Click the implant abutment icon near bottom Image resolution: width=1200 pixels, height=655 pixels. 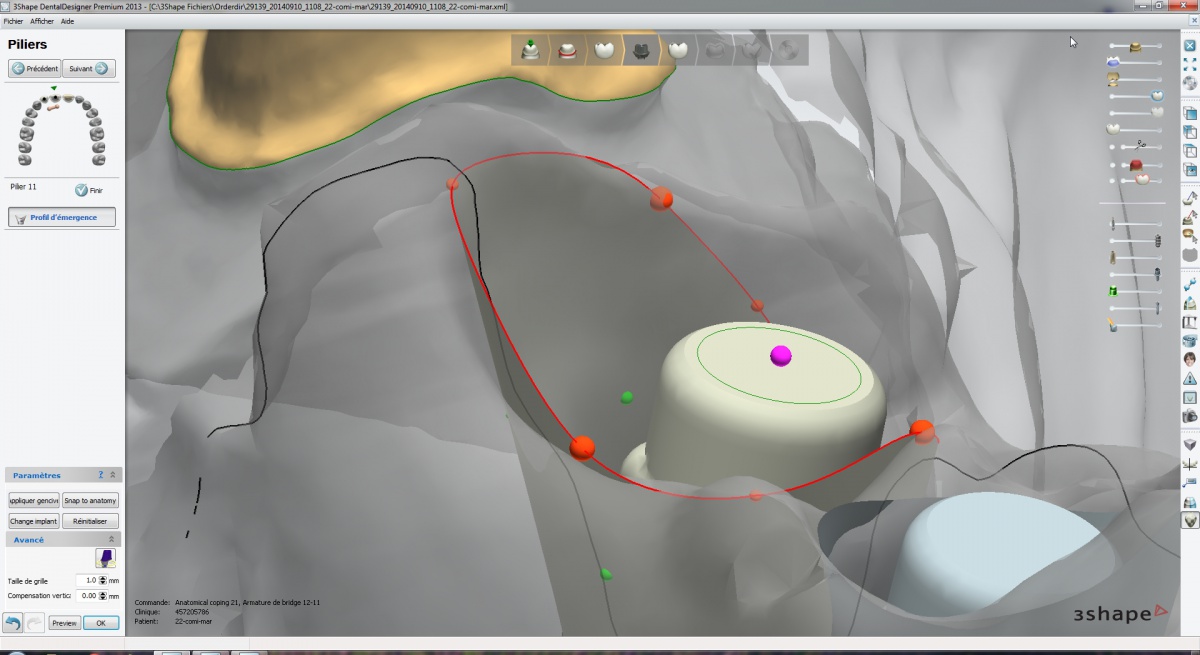[x=1190, y=502]
